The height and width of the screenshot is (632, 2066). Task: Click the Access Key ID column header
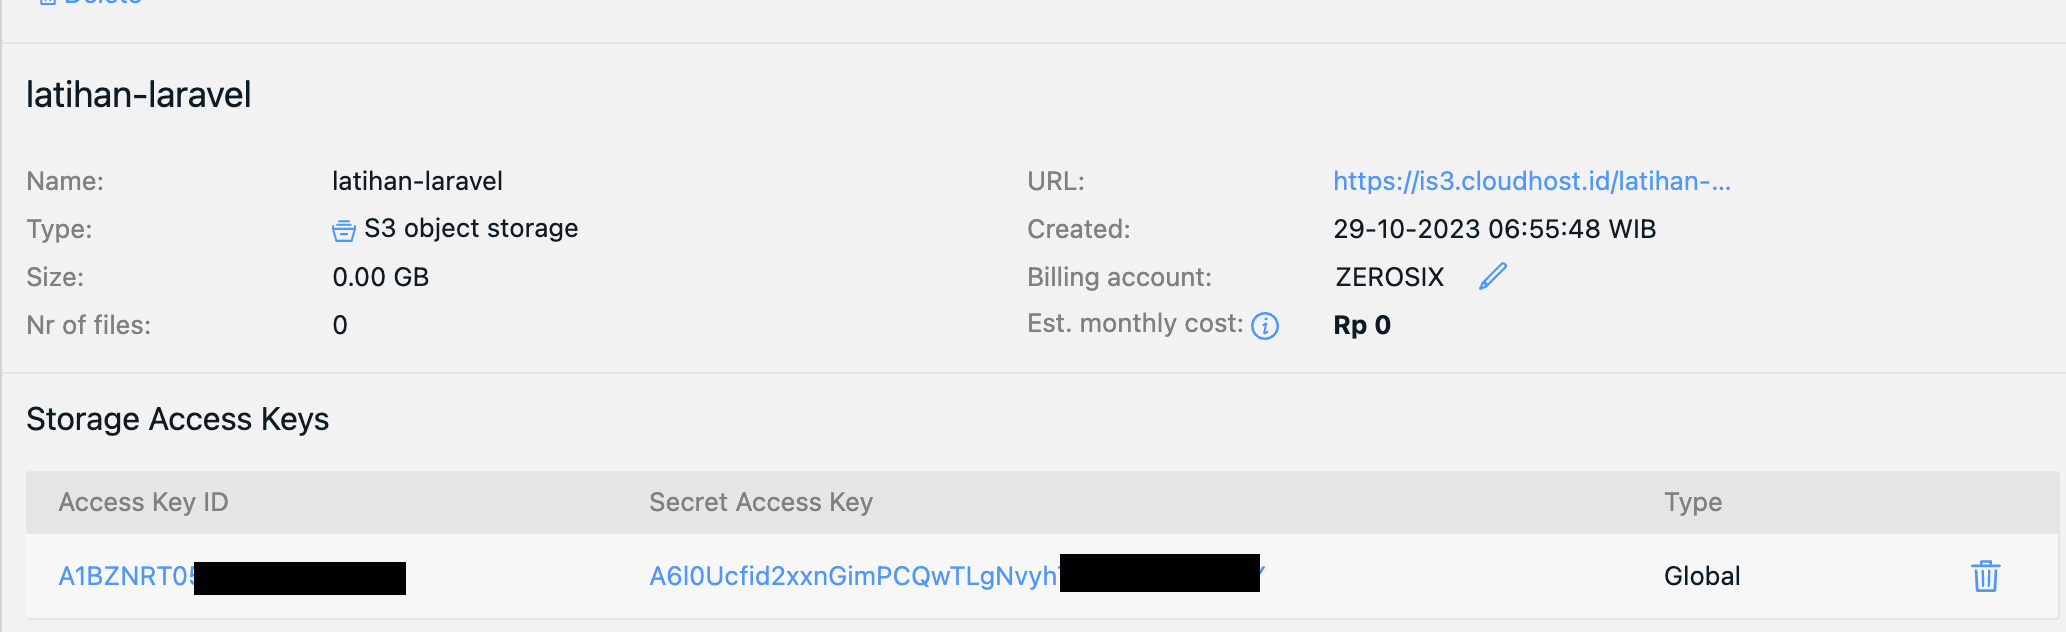click(x=143, y=502)
